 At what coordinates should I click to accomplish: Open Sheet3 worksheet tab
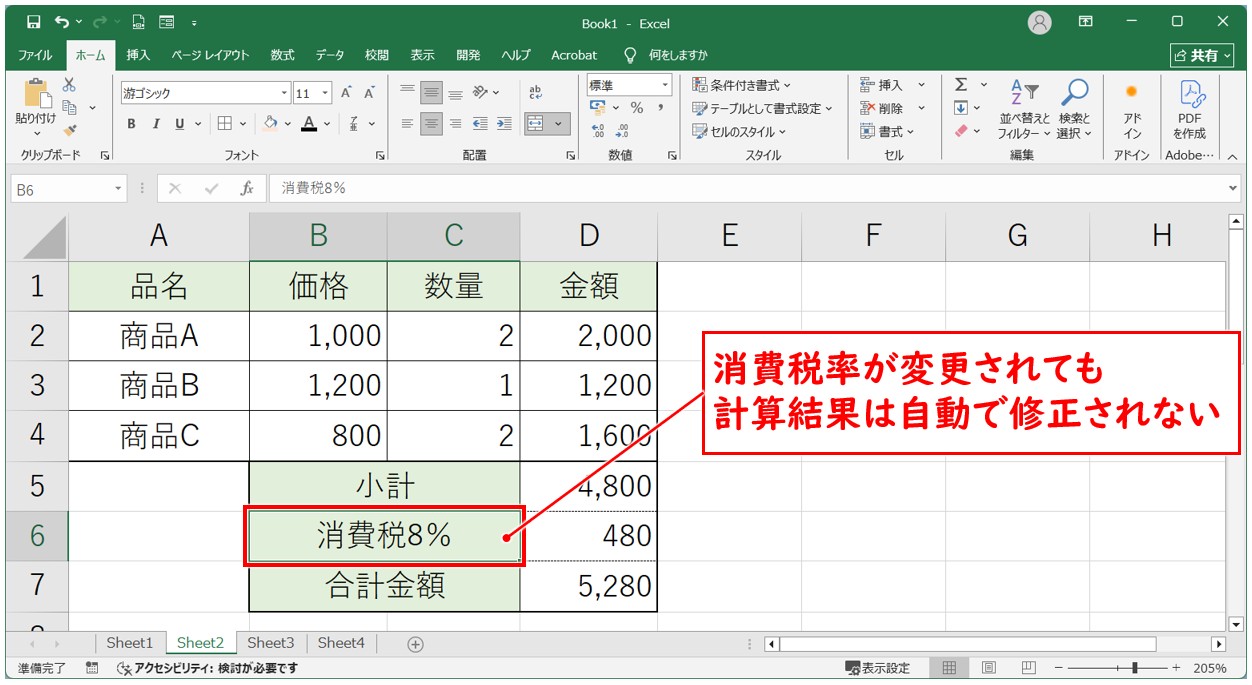point(271,643)
